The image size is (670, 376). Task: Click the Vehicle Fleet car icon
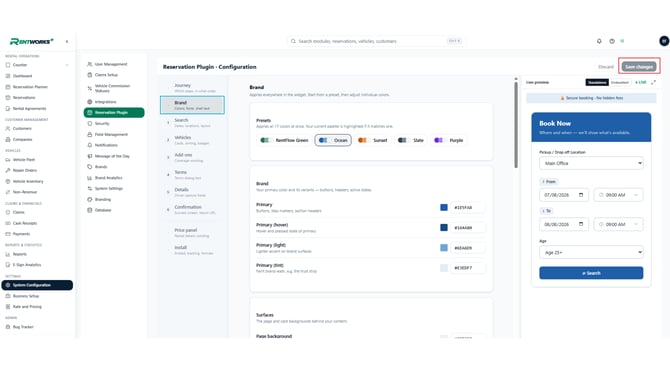[8, 159]
